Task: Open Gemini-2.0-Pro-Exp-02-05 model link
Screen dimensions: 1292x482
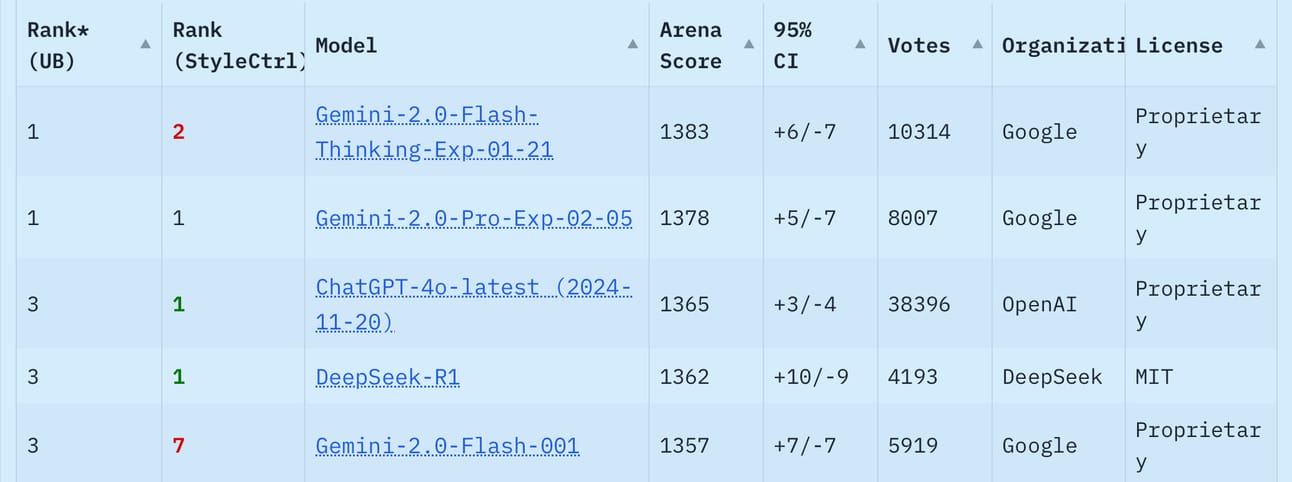Action: point(474,218)
